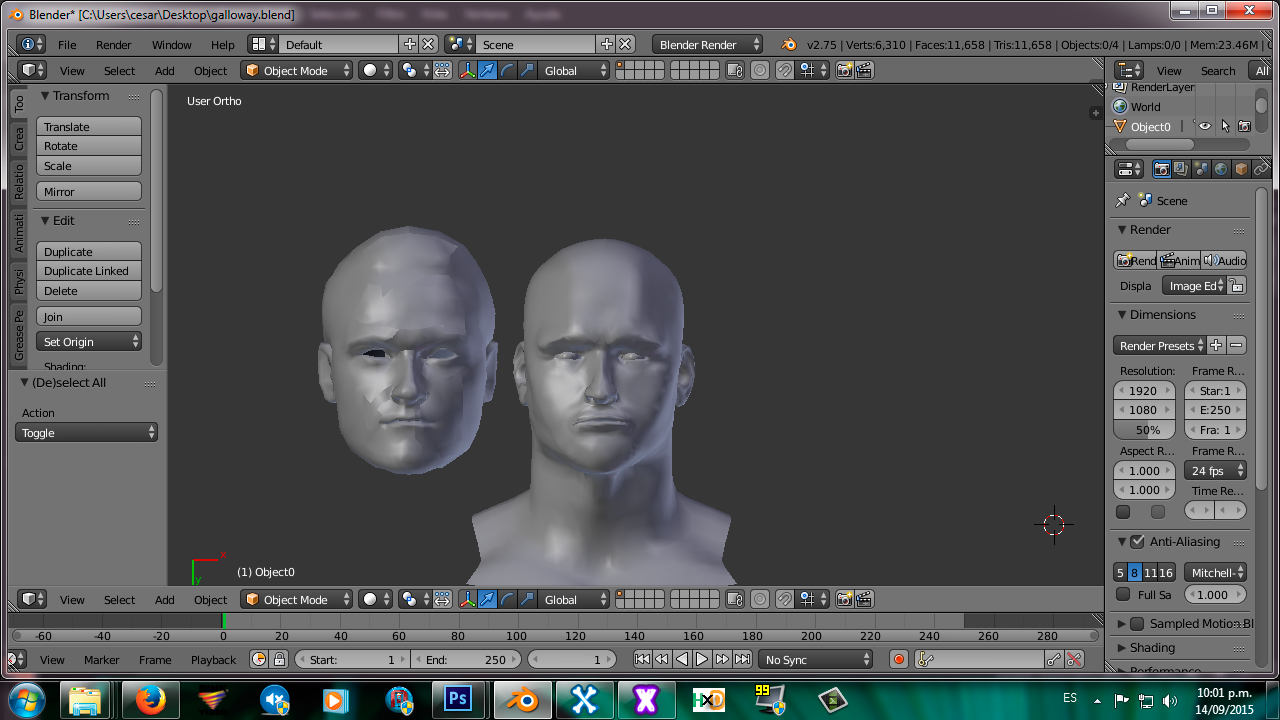Add a new scene with plus button
This screenshot has width=1280, height=720.
tap(606, 44)
